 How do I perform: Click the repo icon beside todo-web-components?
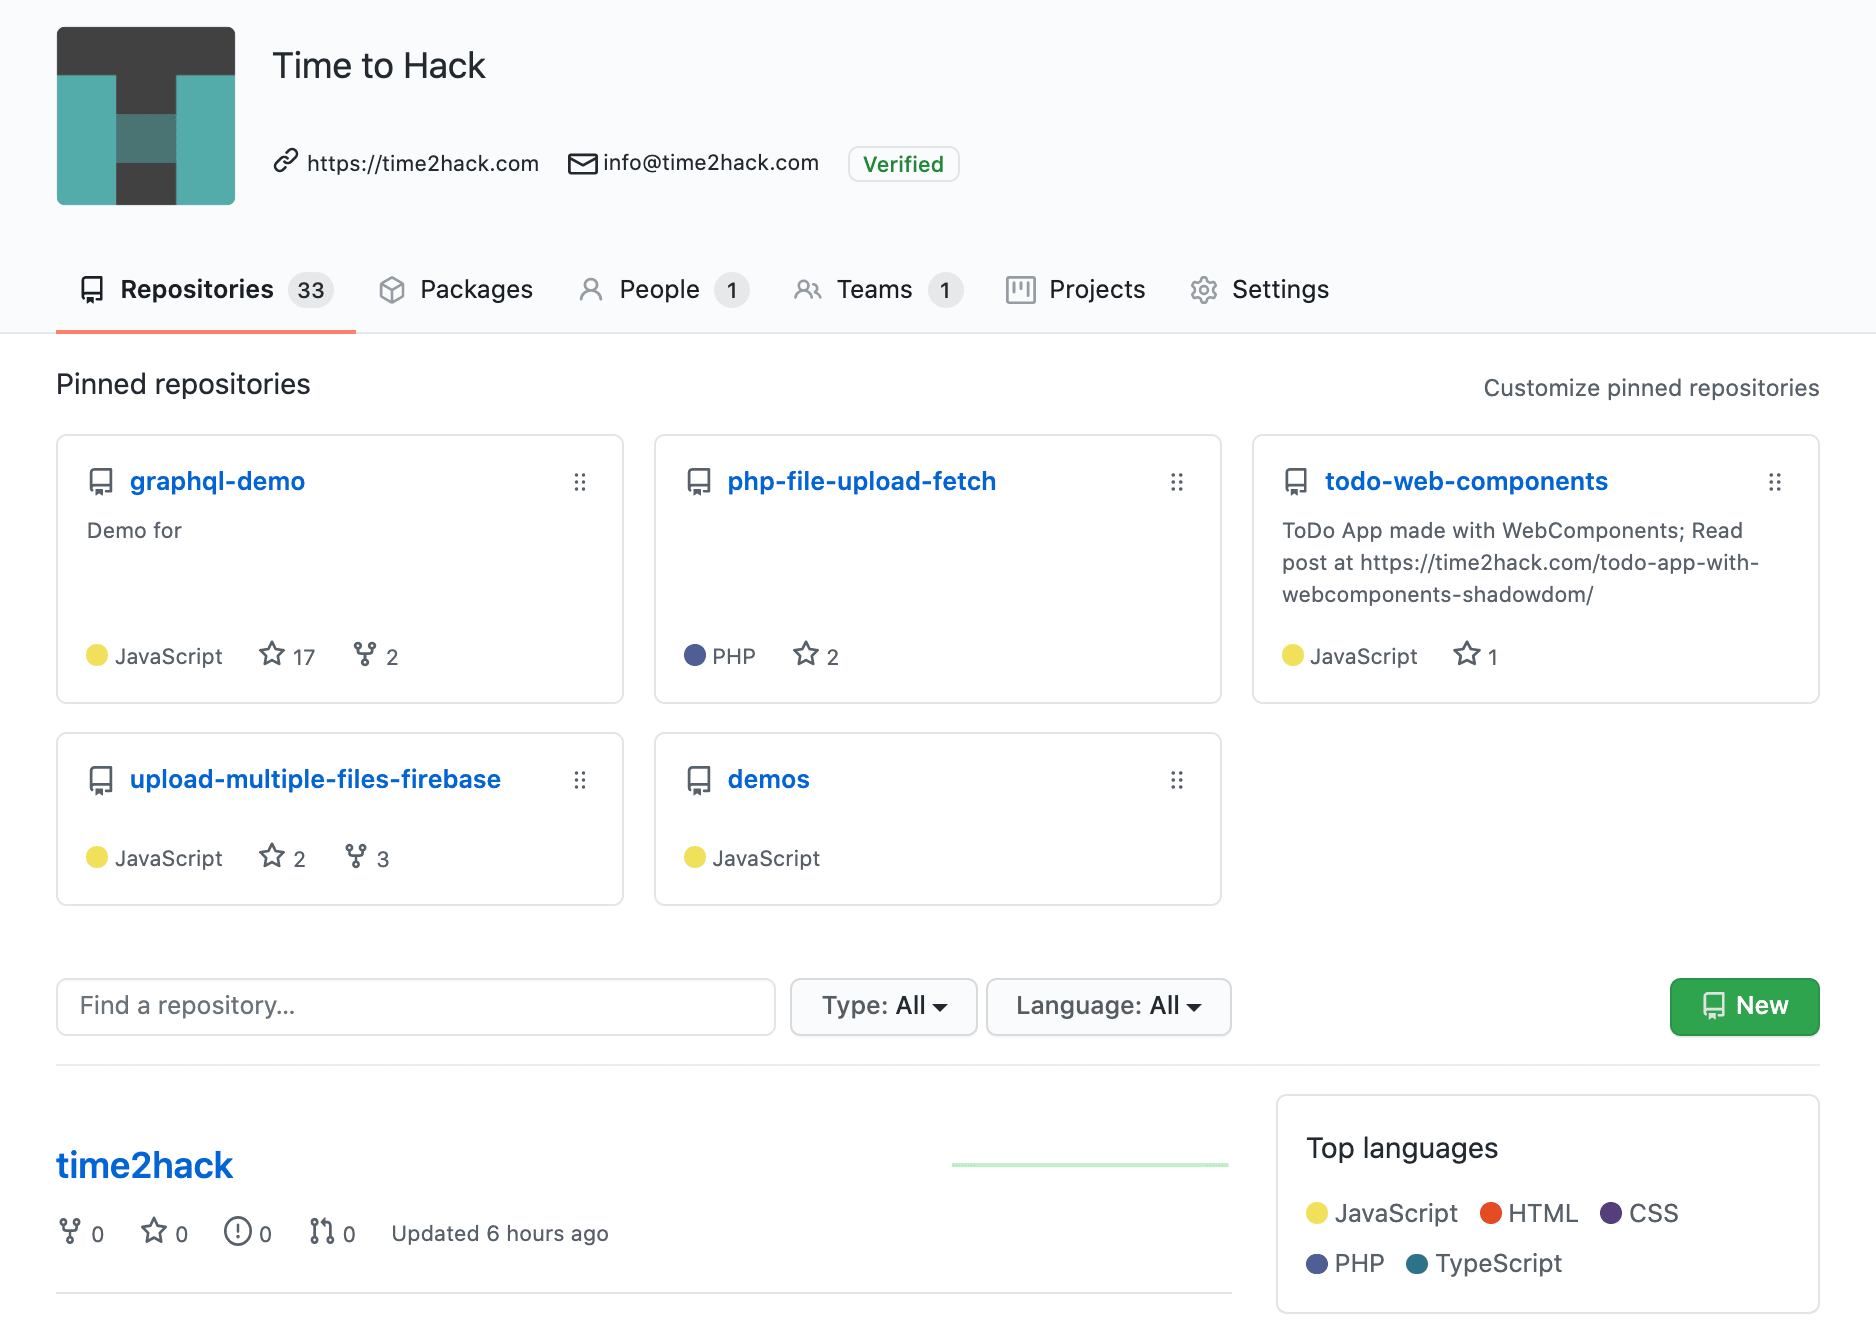coord(1296,482)
